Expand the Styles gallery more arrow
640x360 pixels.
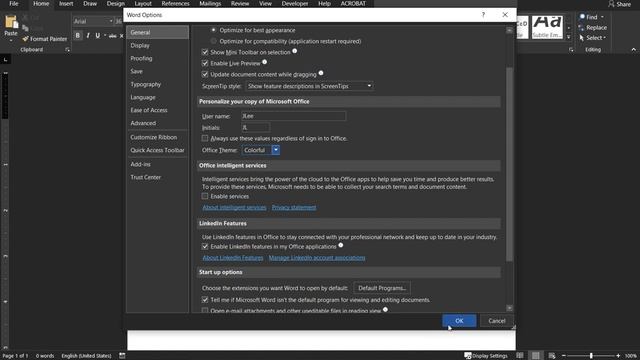(x=569, y=37)
